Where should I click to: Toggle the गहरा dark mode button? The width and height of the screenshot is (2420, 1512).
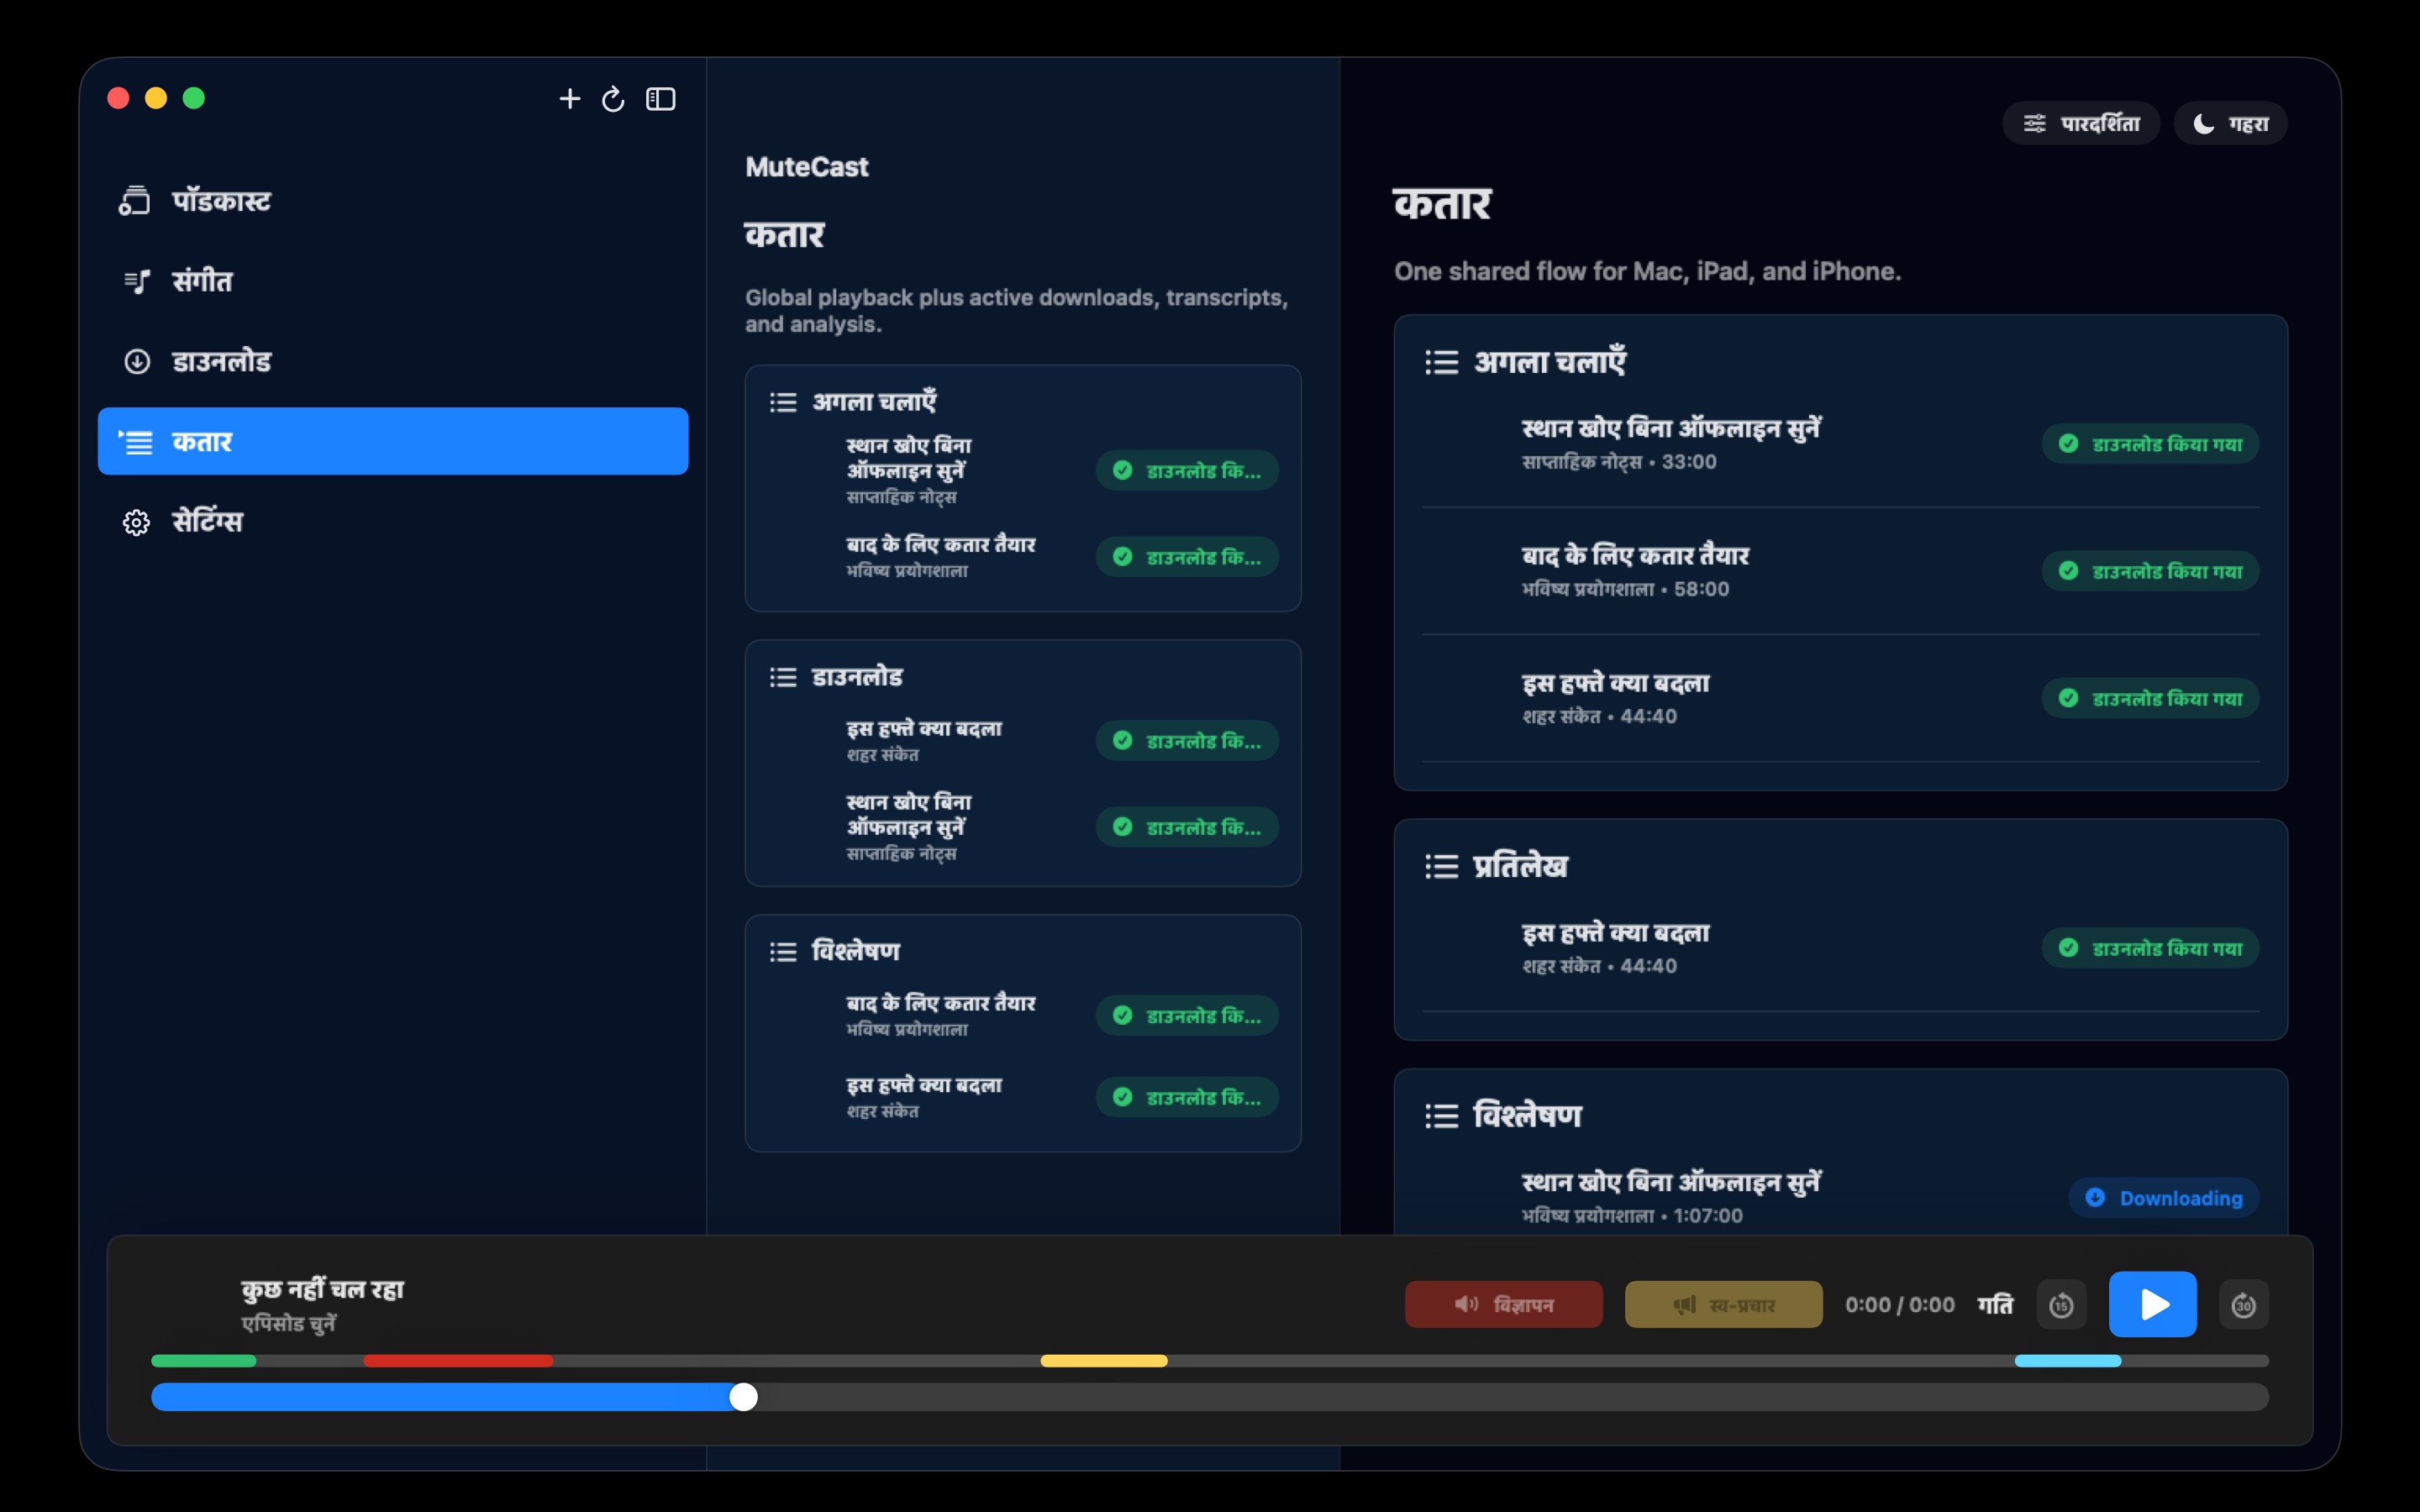click(2230, 123)
